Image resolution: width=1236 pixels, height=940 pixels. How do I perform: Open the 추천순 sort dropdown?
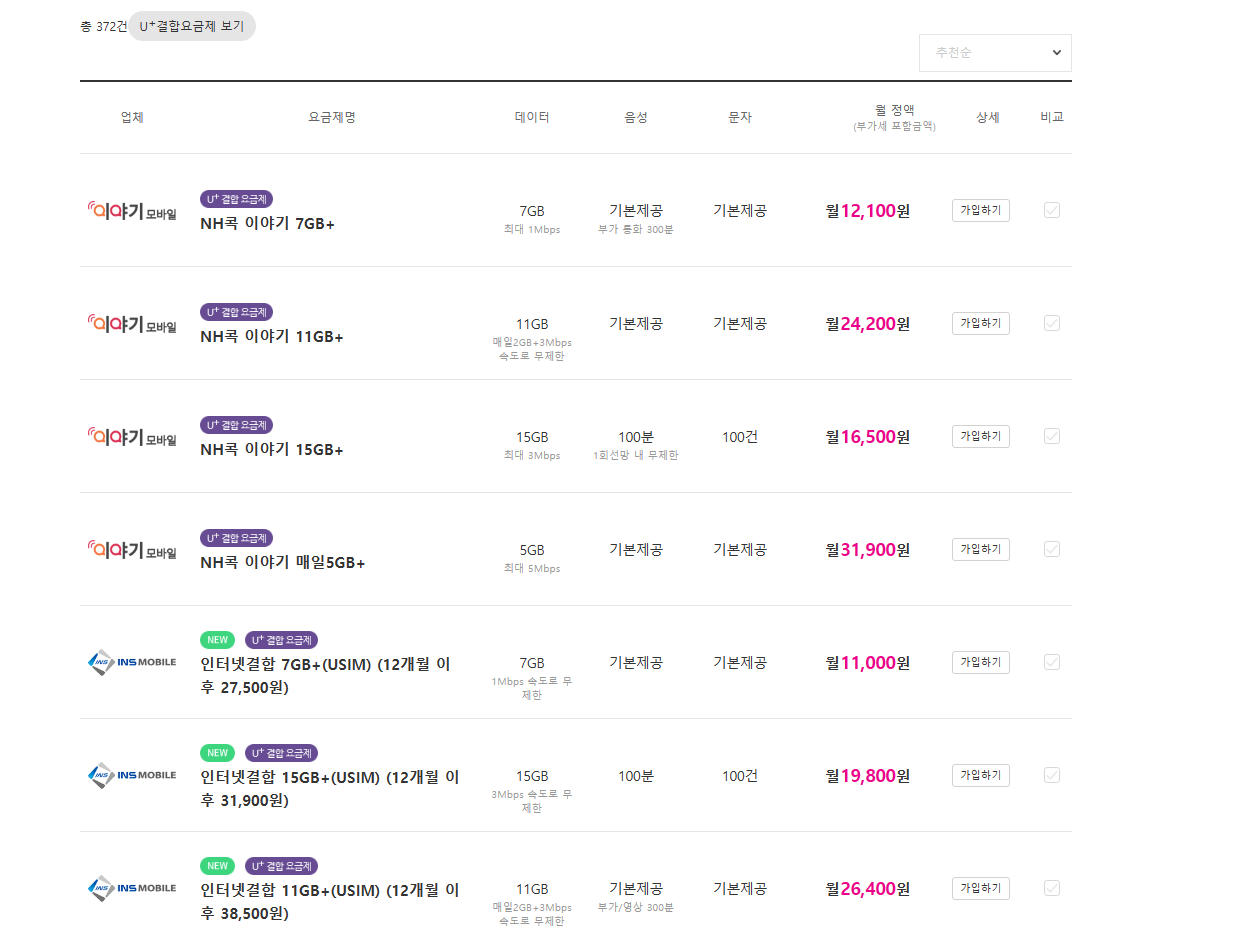click(x=995, y=53)
